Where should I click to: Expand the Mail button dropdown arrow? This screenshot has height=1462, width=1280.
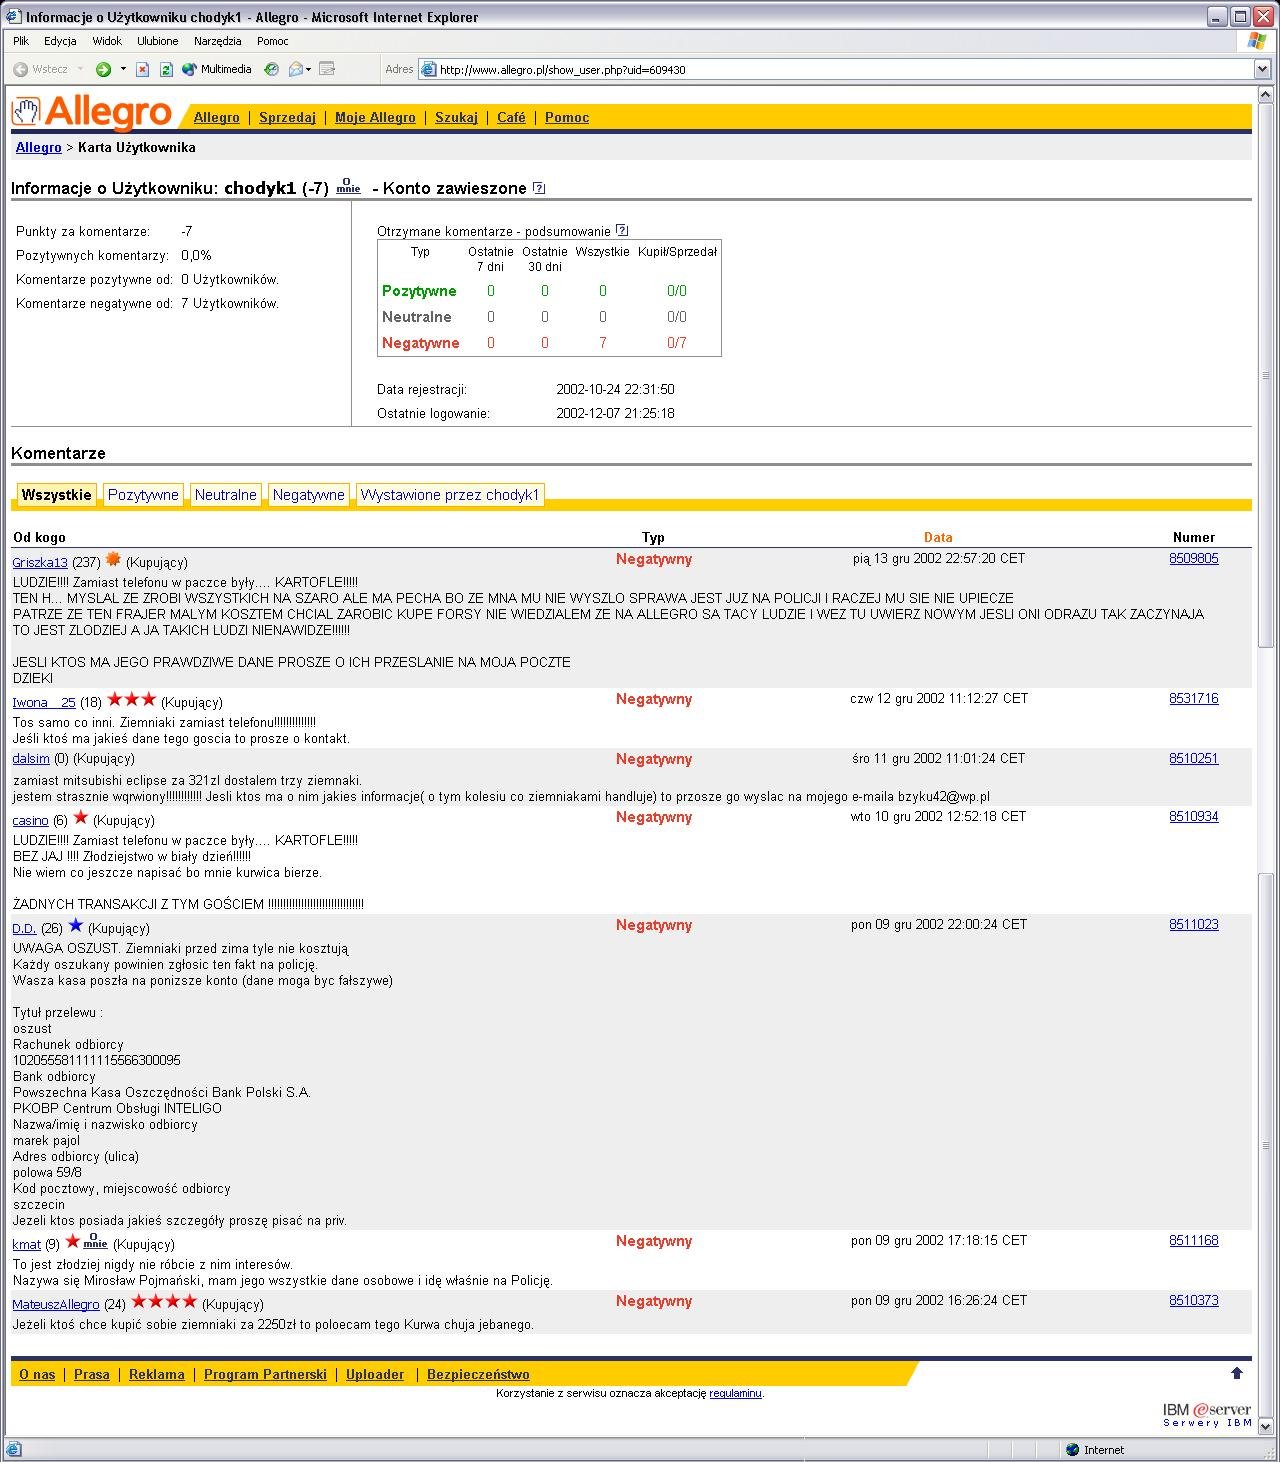(x=309, y=70)
